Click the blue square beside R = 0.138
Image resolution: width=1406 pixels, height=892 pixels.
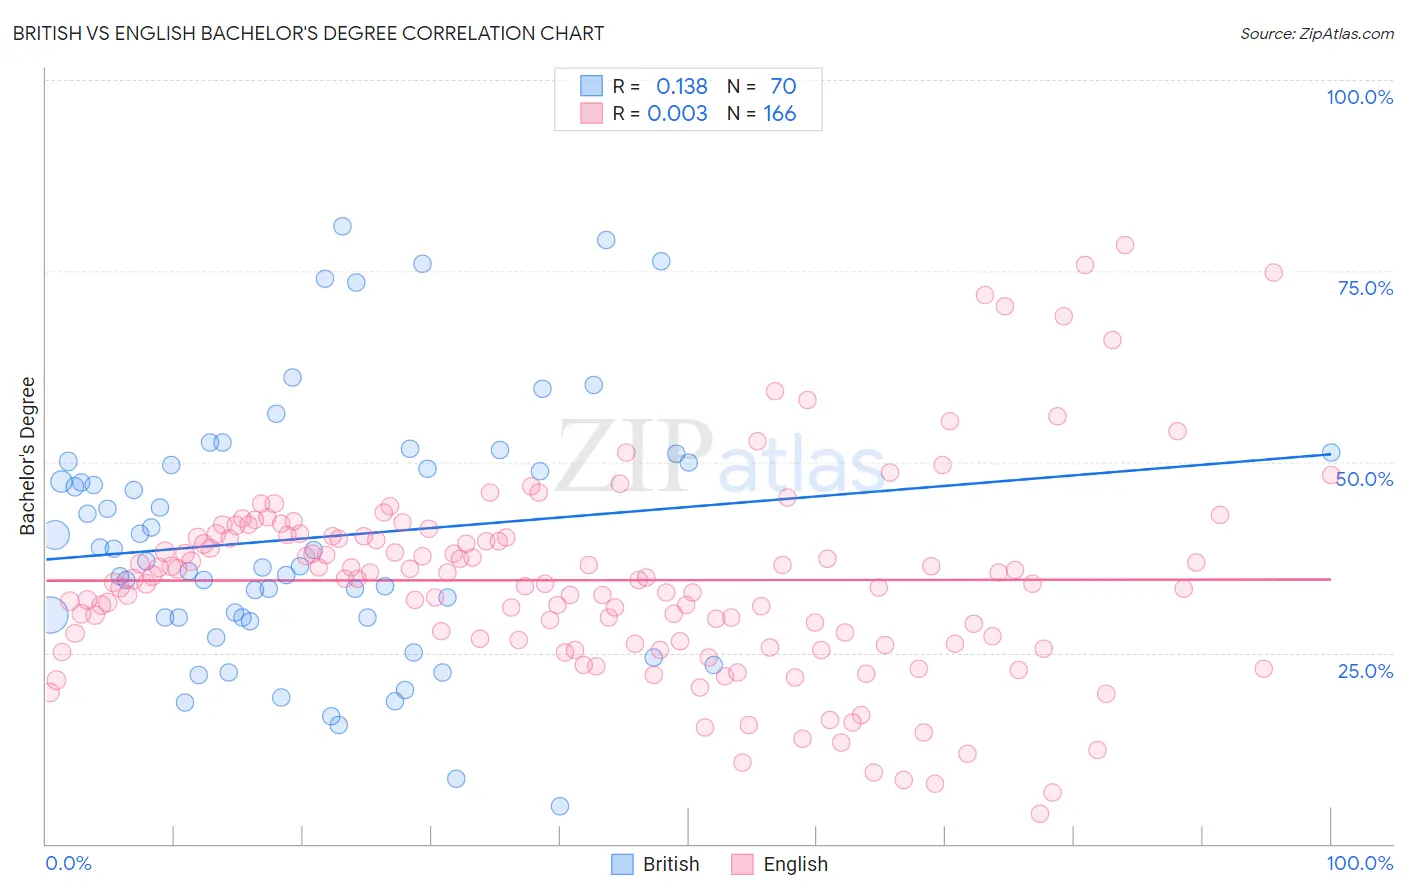pyautogui.click(x=592, y=86)
